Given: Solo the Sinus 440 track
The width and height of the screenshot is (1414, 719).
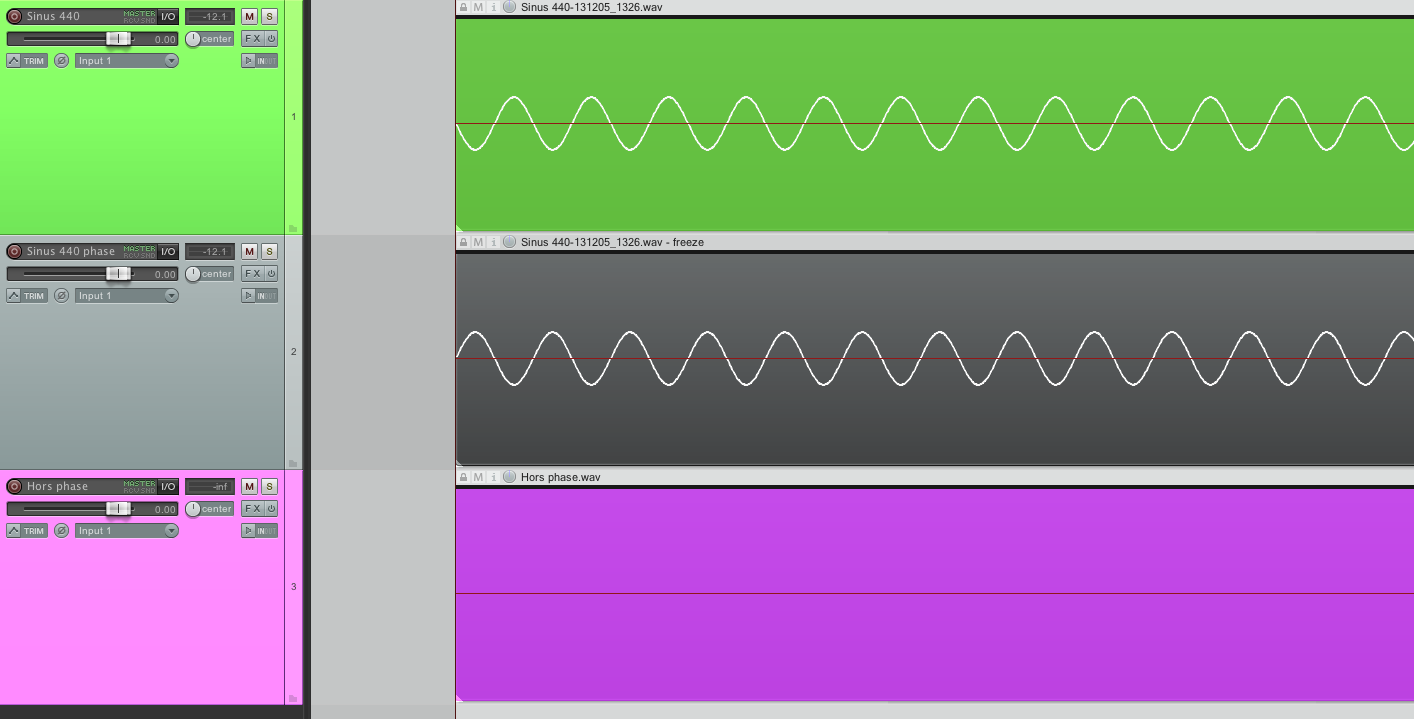Looking at the screenshot, I should (x=269, y=16).
